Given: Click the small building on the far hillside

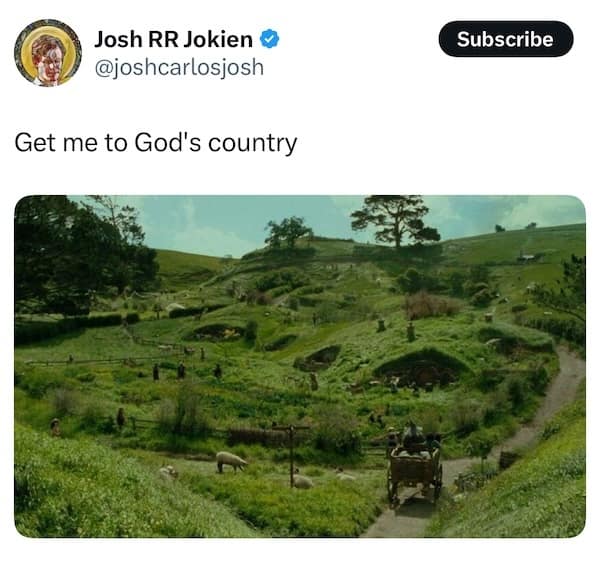Looking at the screenshot, I should [527, 257].
